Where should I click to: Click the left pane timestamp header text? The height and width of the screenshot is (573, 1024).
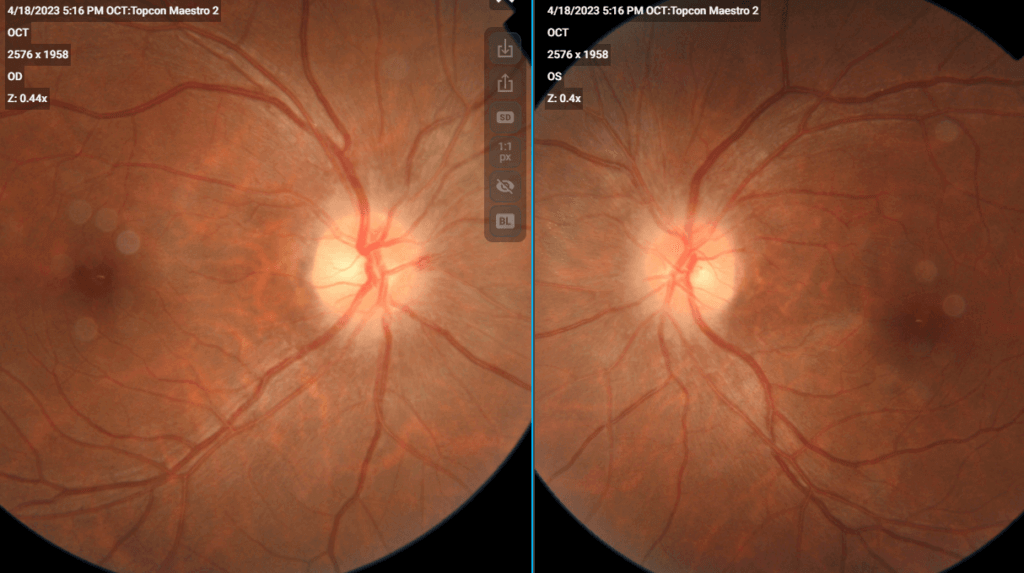(112, 10)
